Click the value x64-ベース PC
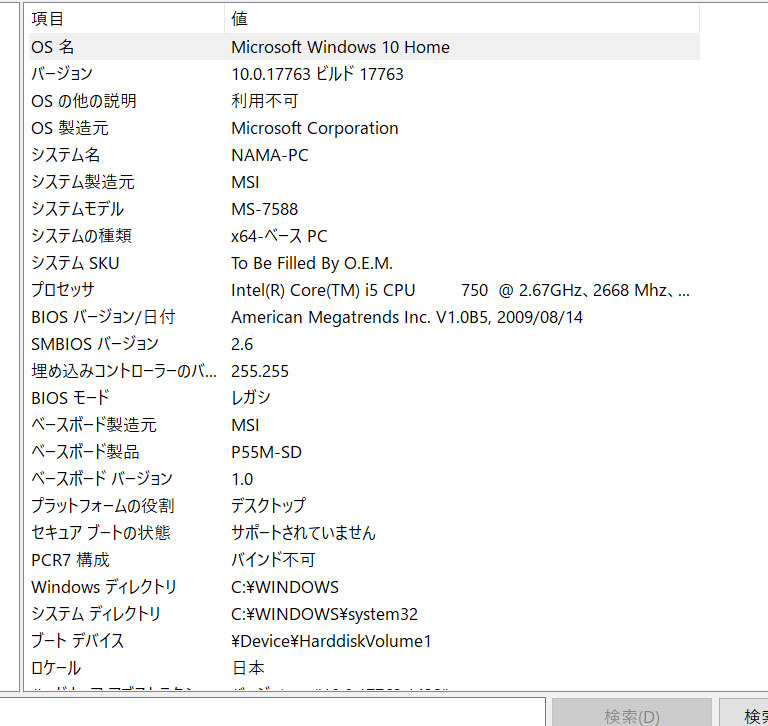 click(x=279, y=236)
